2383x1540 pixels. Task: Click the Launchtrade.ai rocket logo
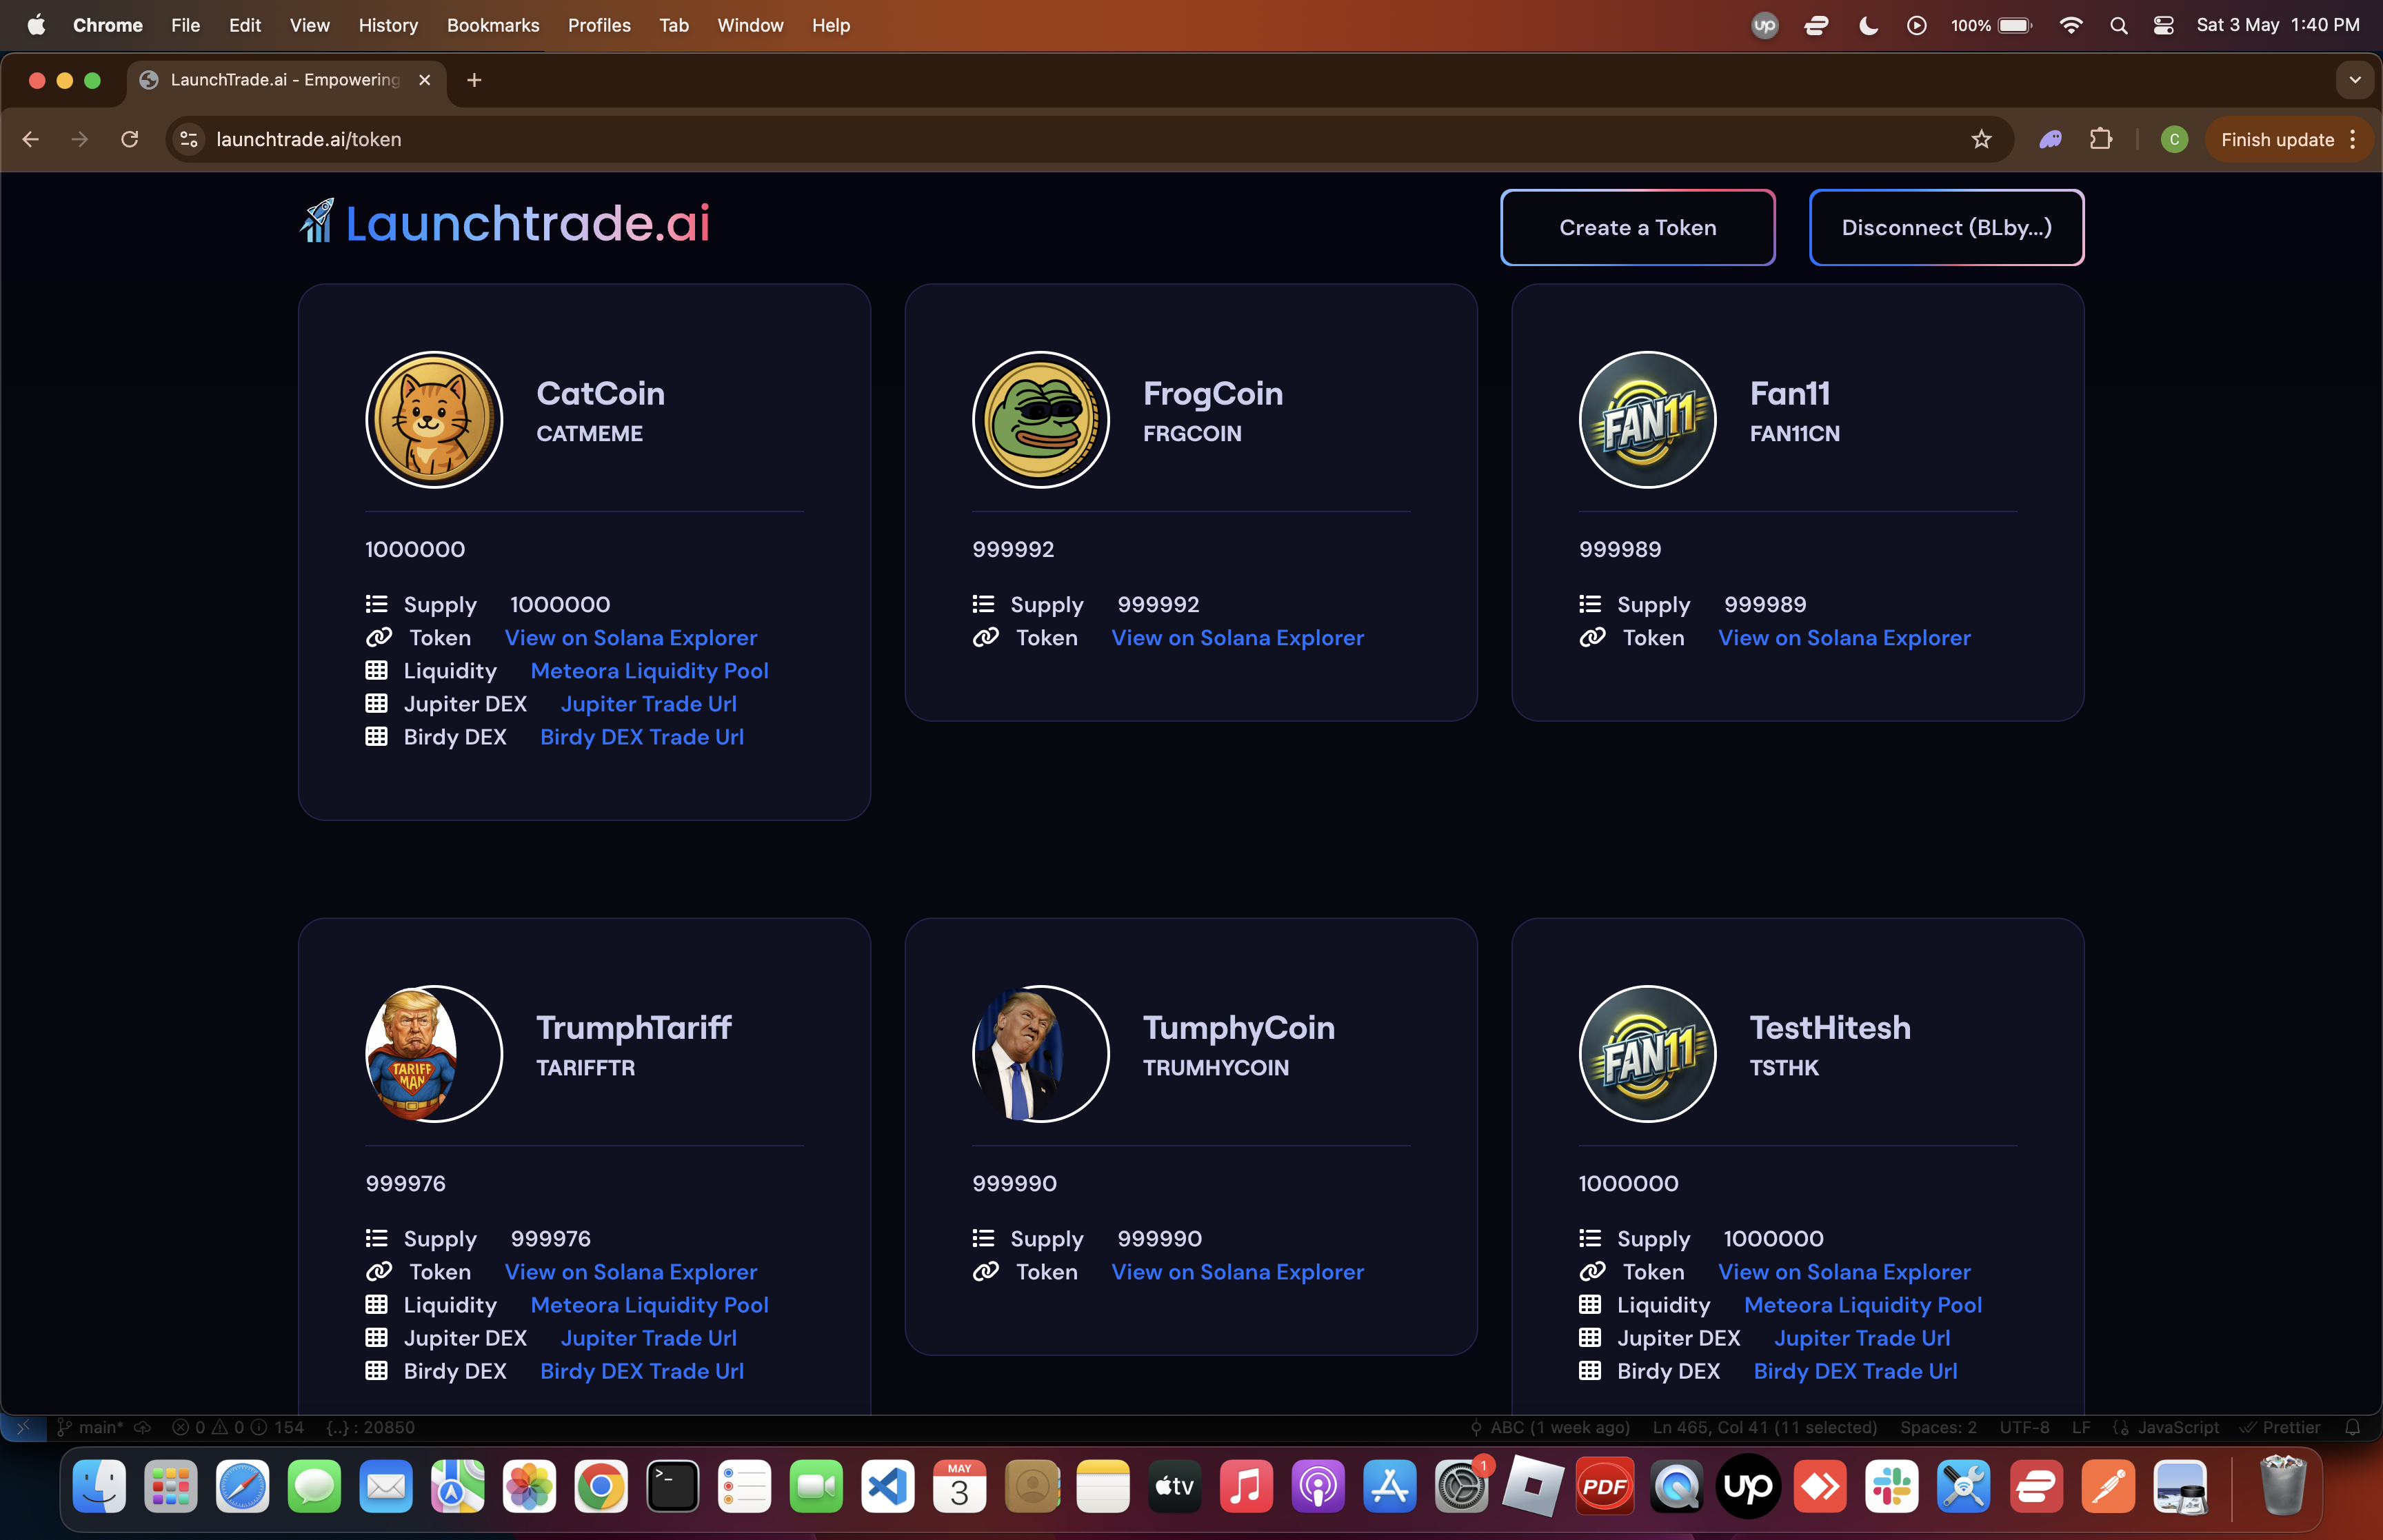[x=318, y=222]
